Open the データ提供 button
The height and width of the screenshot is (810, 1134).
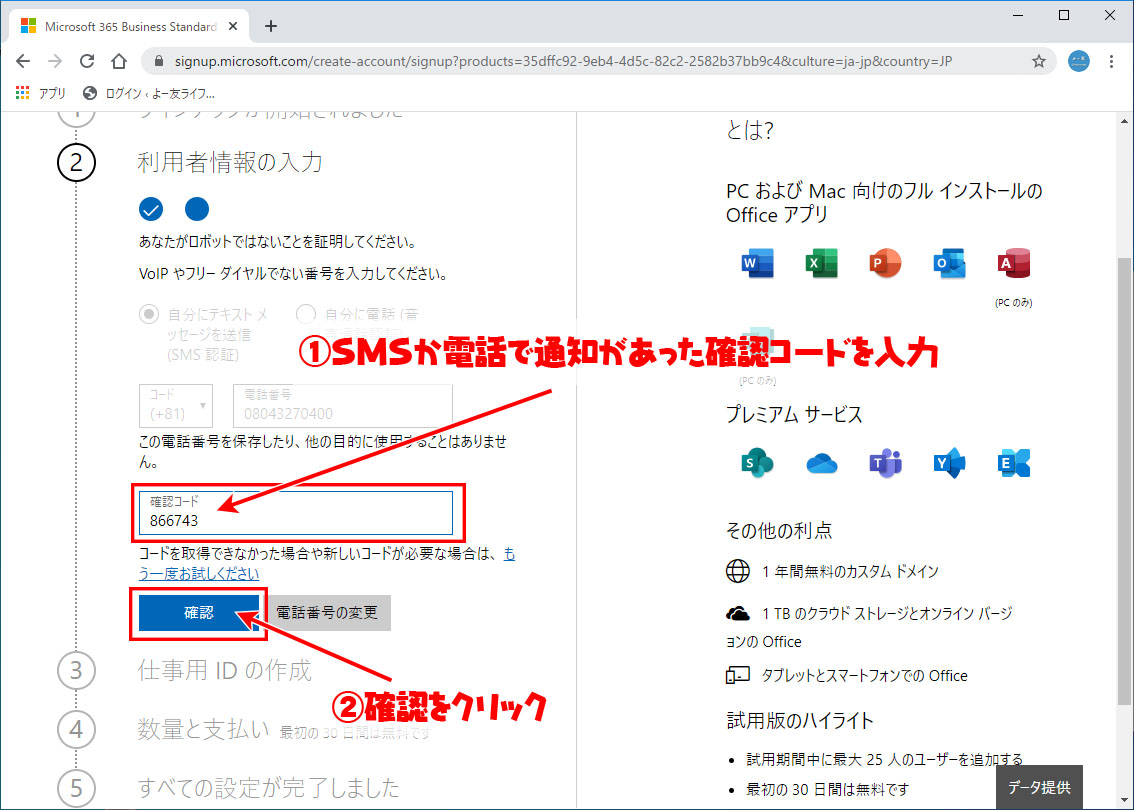1039,788
